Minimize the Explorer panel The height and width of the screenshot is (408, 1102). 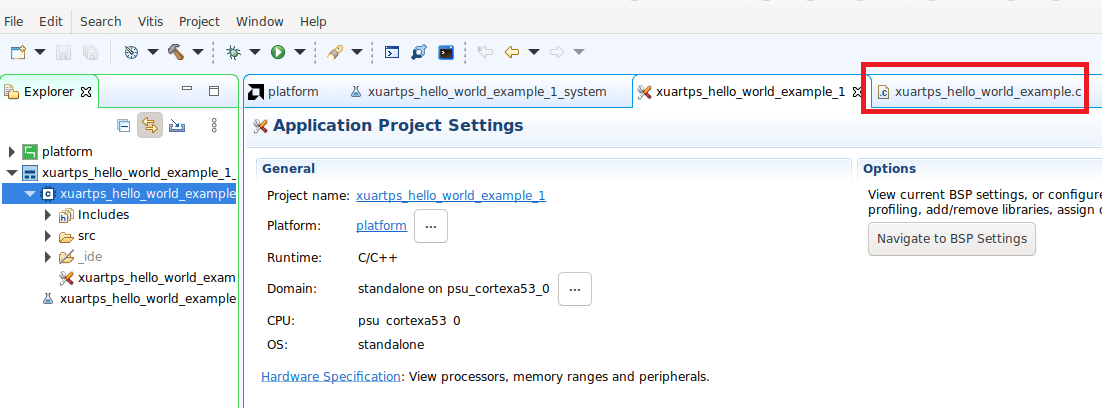(x=187, y=91)
